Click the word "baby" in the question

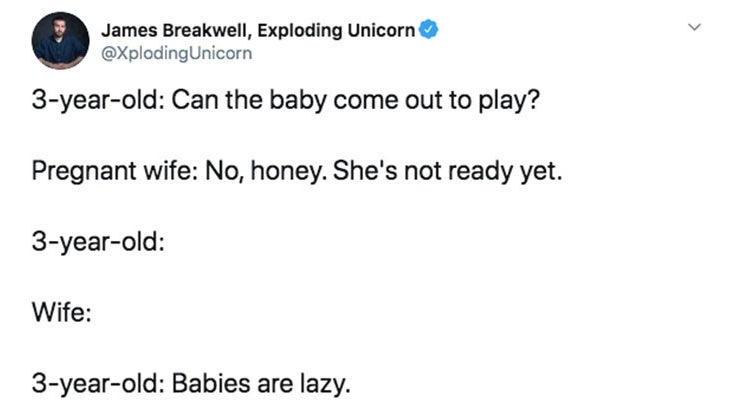tap(298, 100)
